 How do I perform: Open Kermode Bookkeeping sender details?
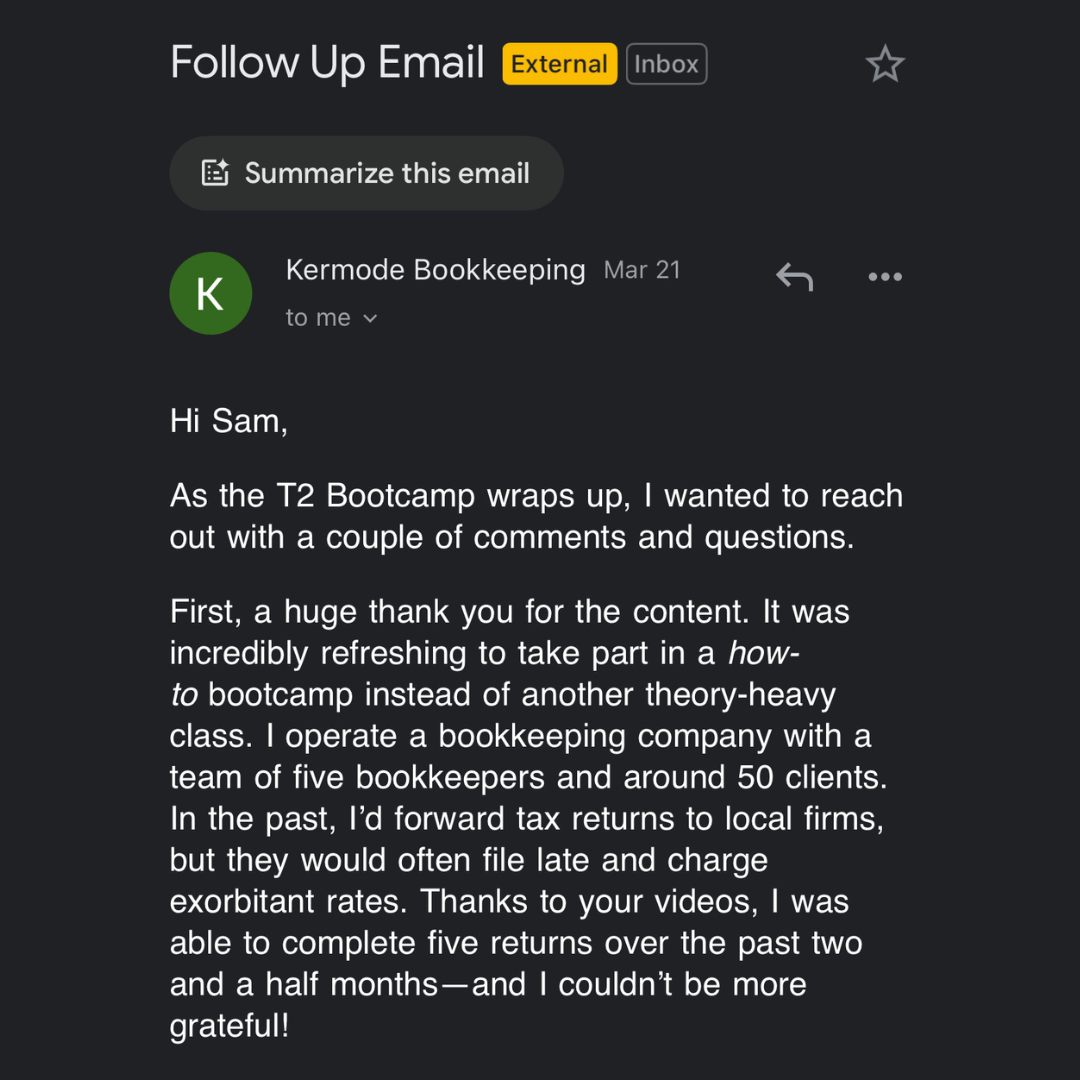point(435,270)
